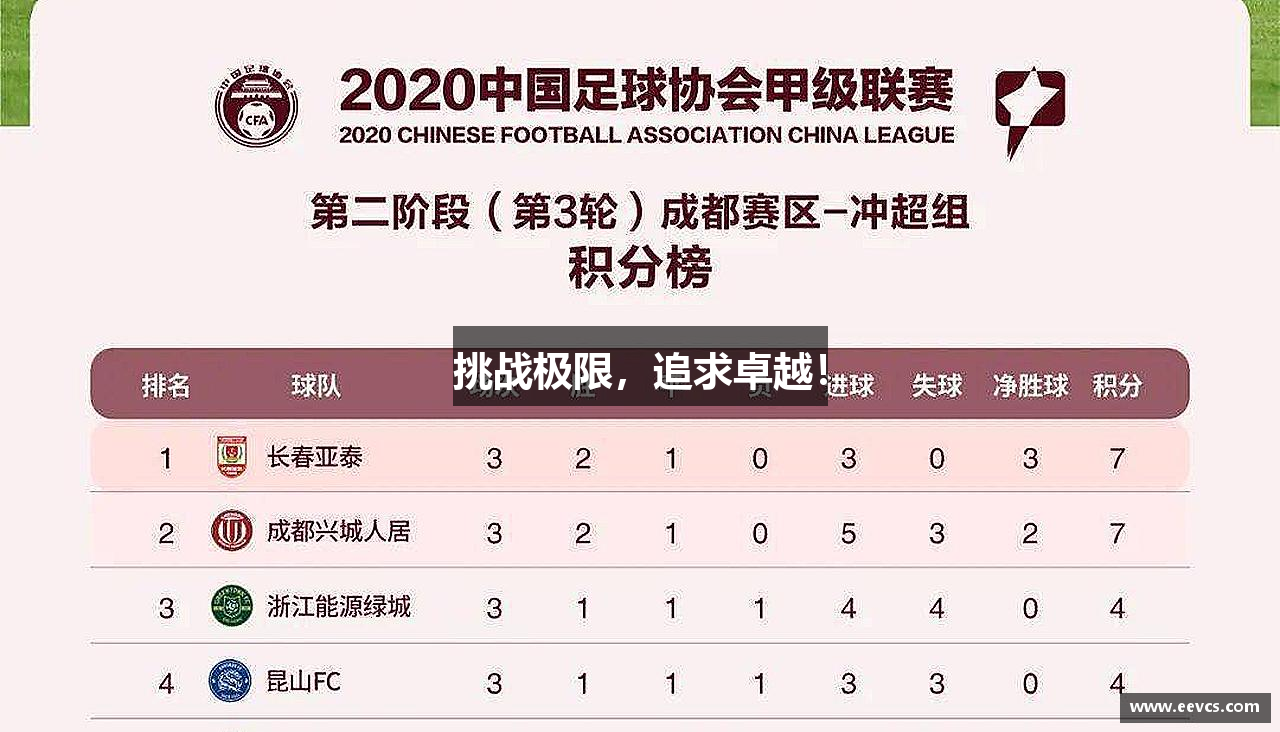Select the 排名 column header

tap(166, 386)
